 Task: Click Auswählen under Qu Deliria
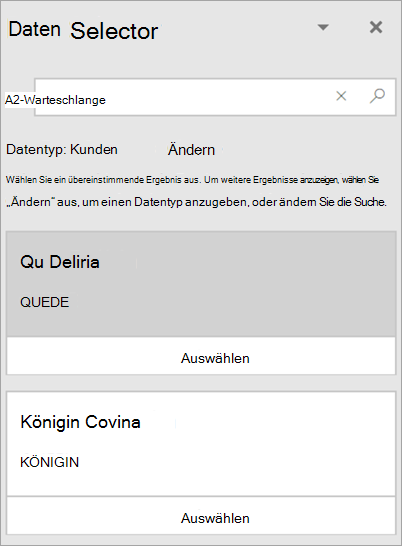click(201, 356)
